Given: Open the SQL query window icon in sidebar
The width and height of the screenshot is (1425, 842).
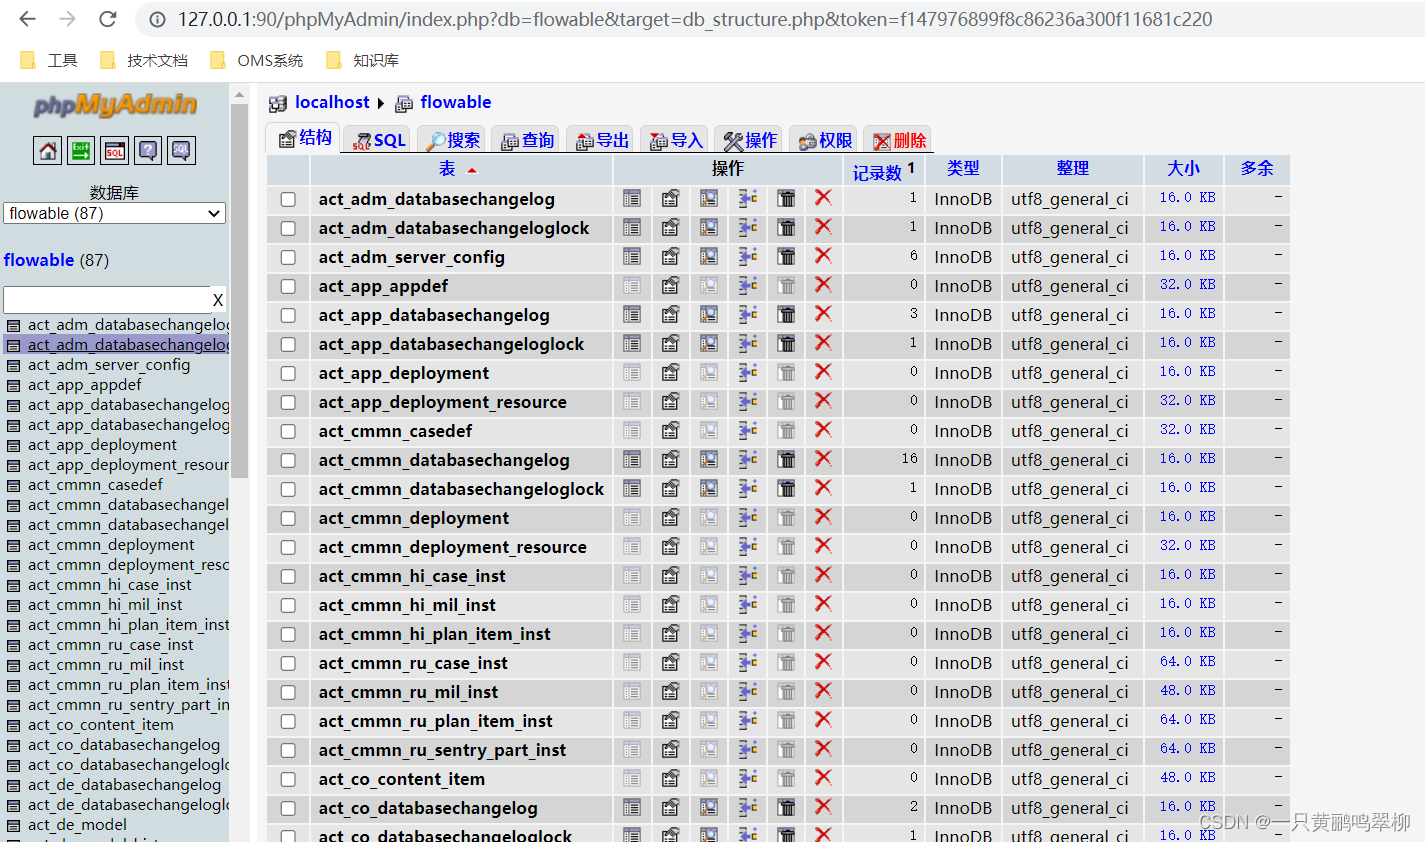Looking at the screenshot, I should click(x=115, y=151).
